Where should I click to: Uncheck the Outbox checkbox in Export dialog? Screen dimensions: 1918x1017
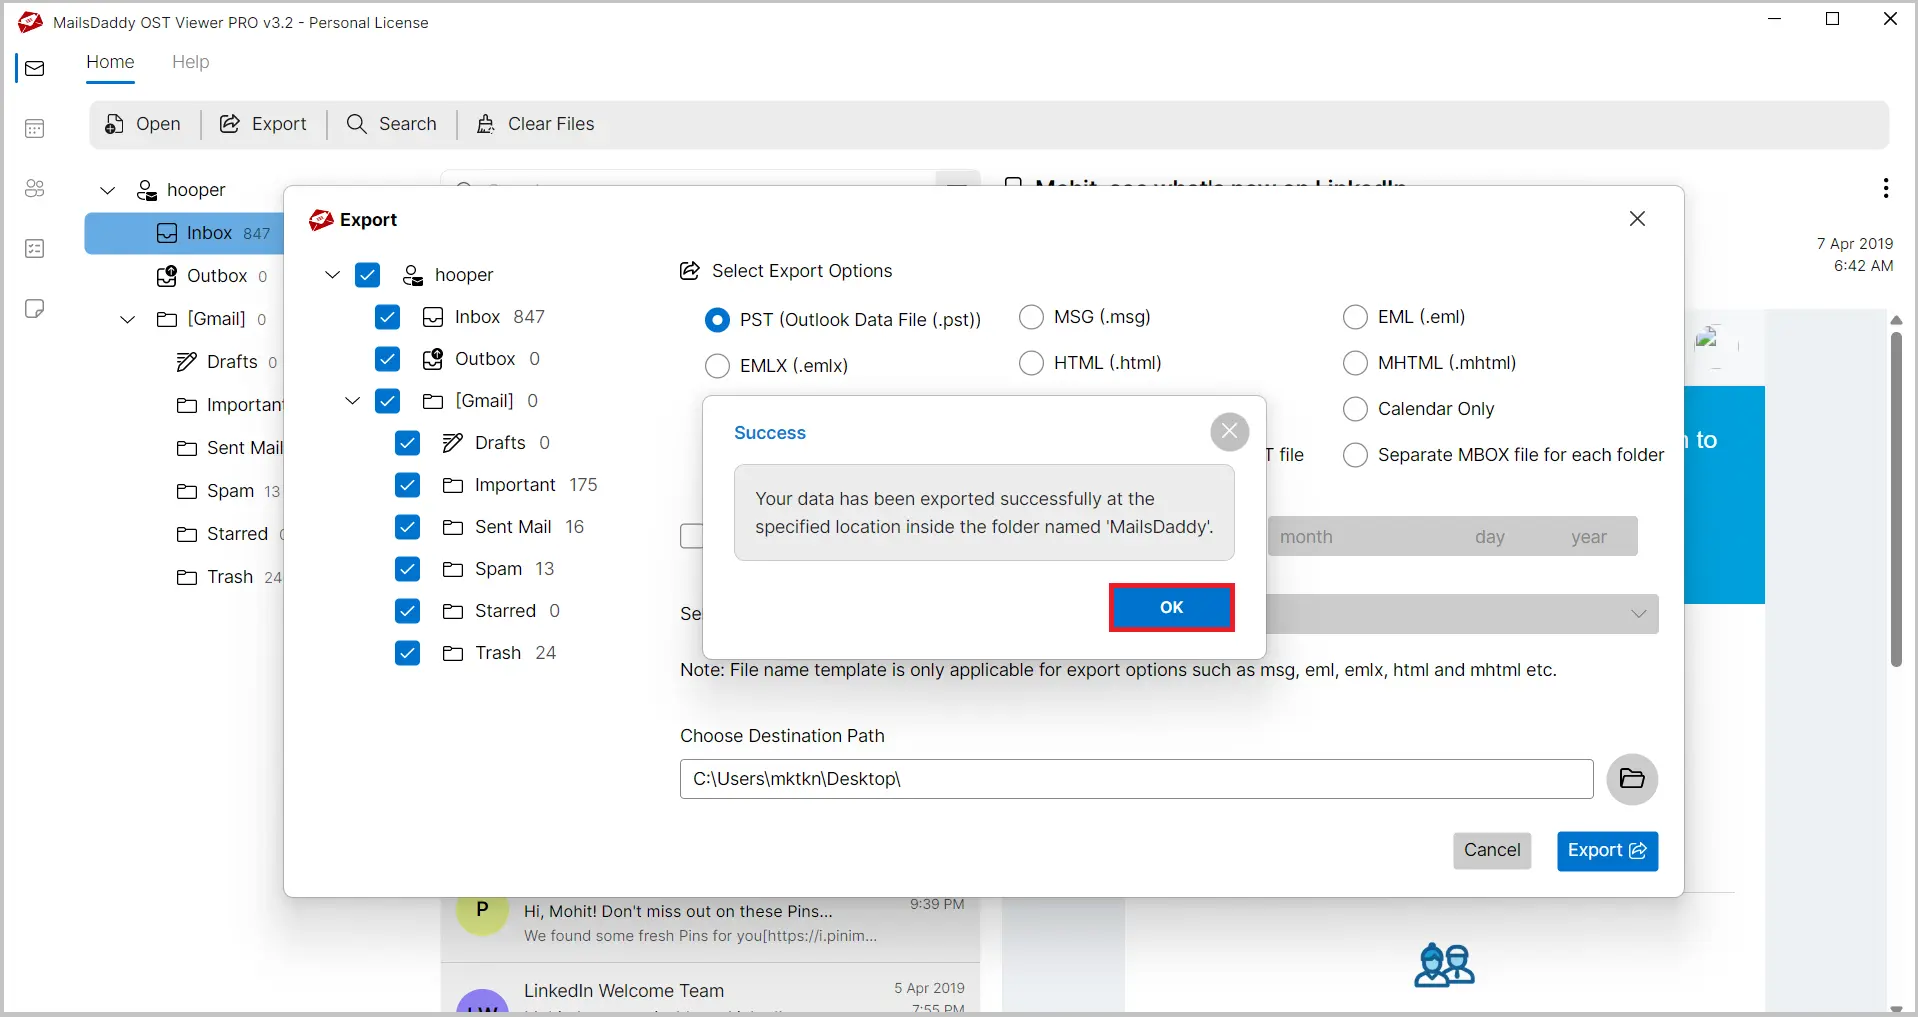tap(388, 359)
